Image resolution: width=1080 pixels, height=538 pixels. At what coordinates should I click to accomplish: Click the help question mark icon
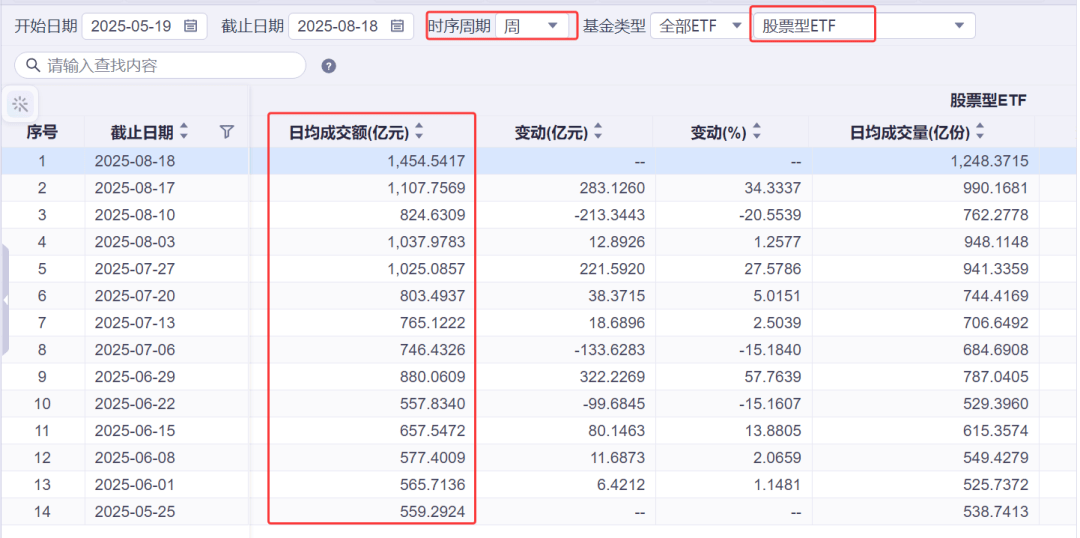[x=329, y=66]
